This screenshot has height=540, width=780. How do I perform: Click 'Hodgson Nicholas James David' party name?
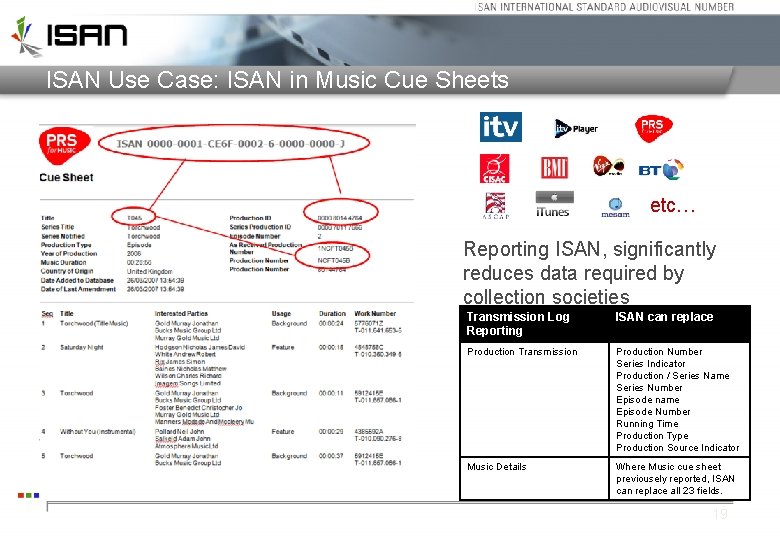200,348
